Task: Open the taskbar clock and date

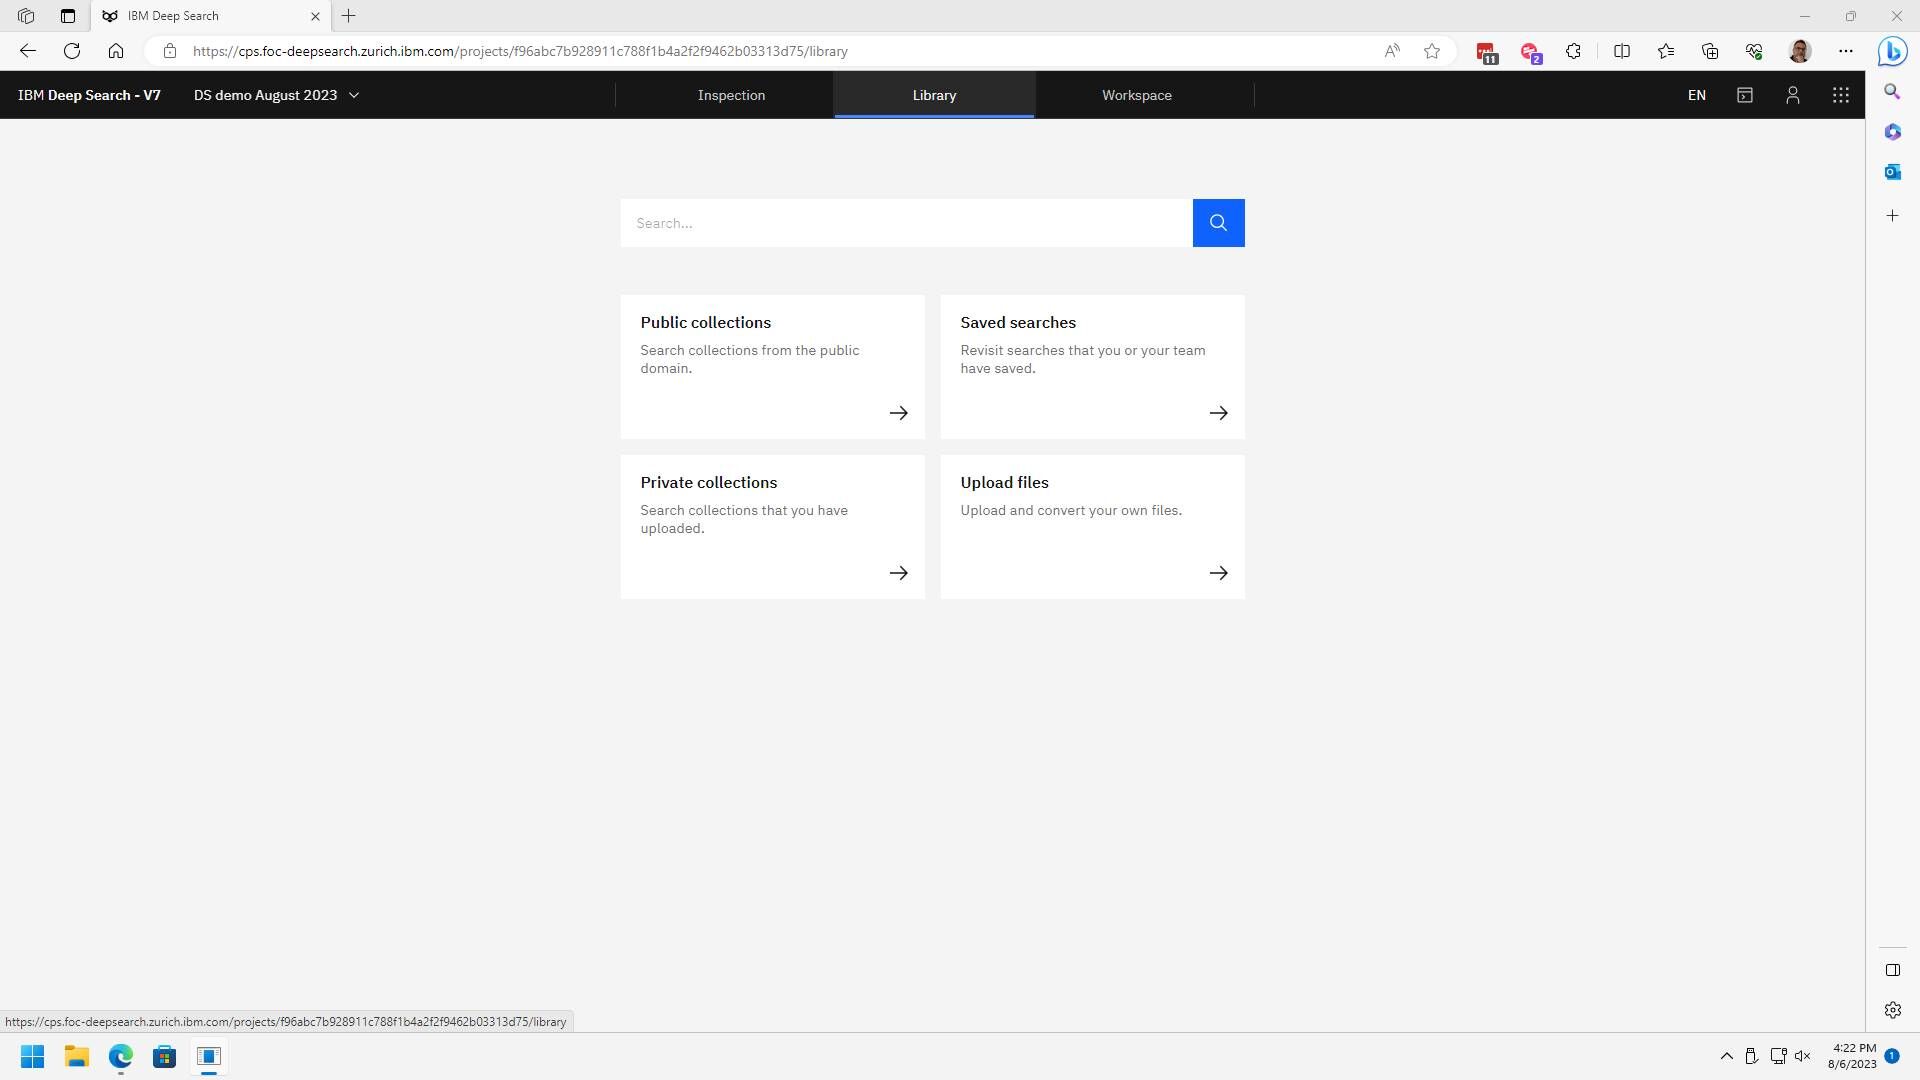Action: point(1852,1056)
